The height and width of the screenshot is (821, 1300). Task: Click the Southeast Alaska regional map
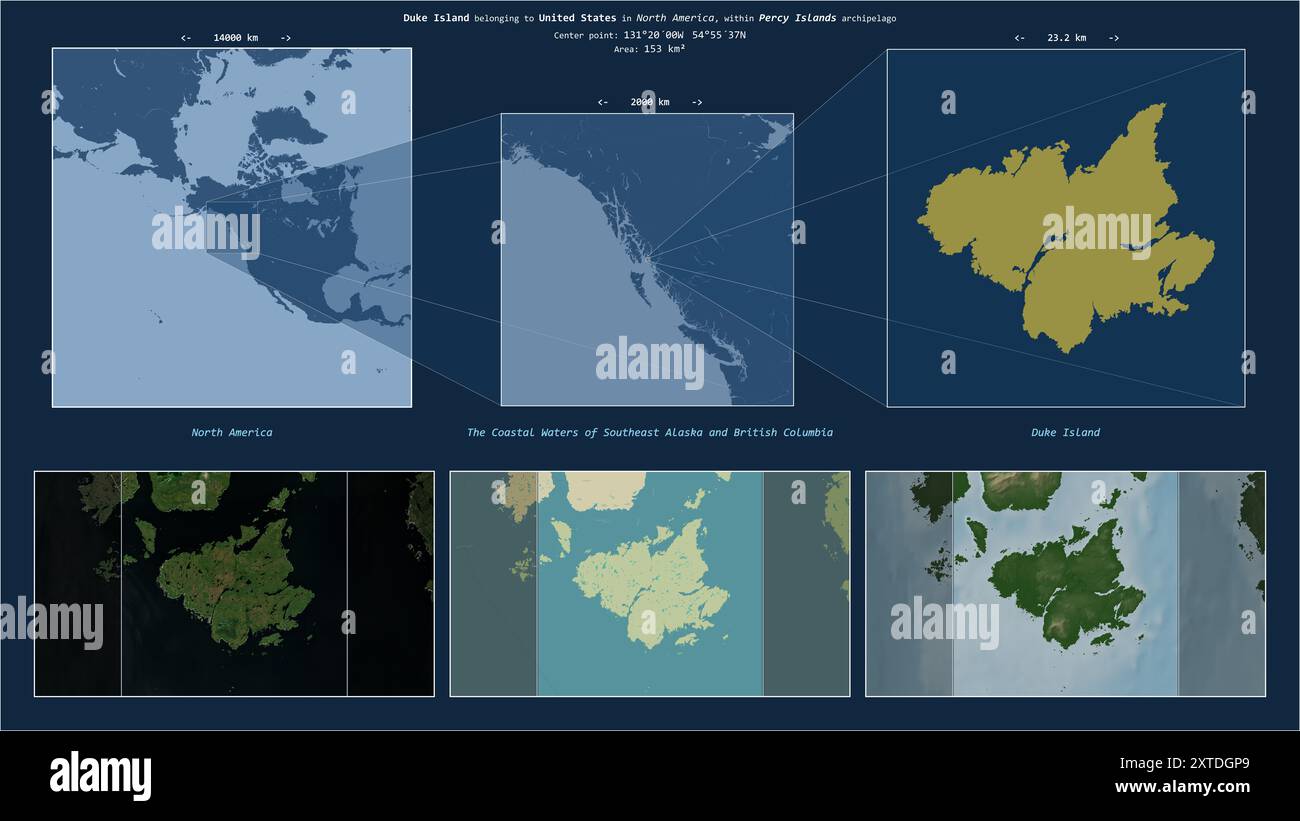(647, 259)
